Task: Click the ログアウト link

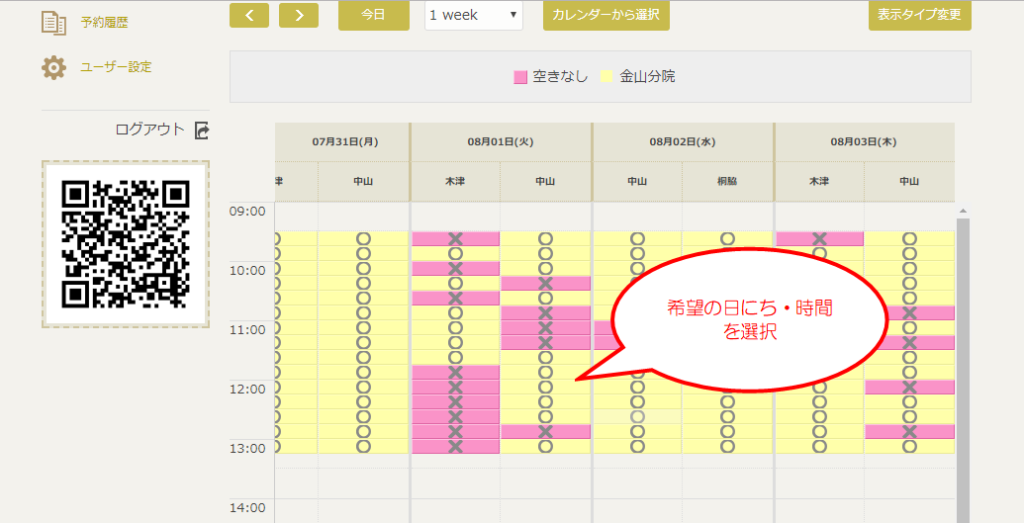Action: tap(150, 130)
